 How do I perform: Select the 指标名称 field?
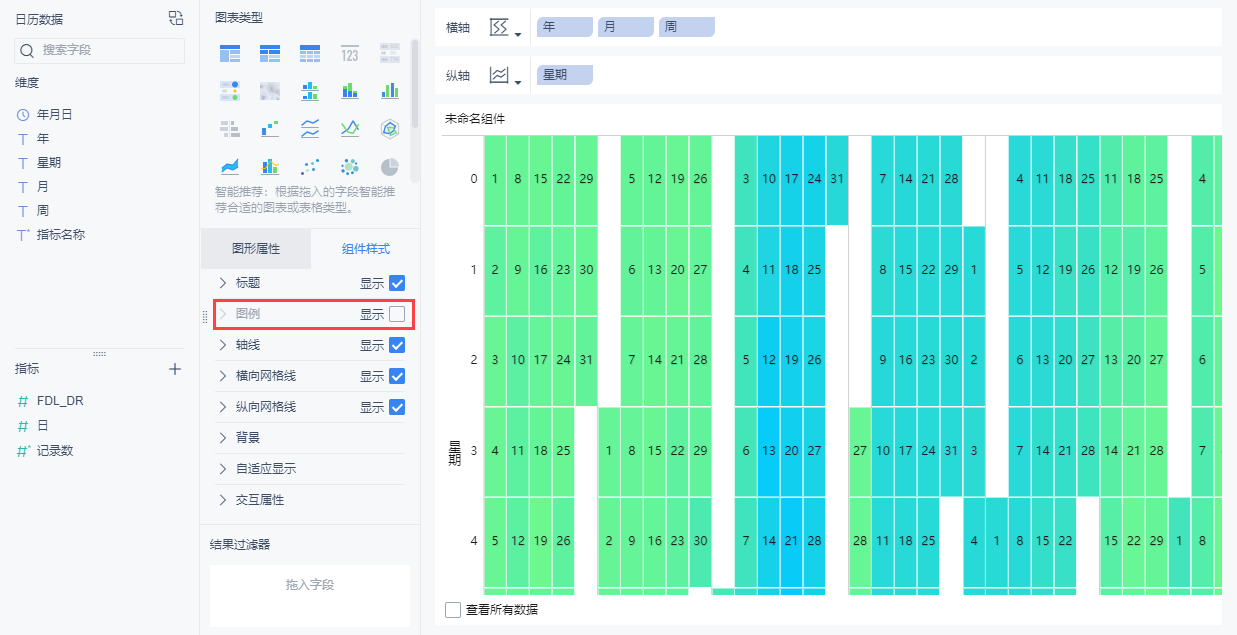[61, 235]
